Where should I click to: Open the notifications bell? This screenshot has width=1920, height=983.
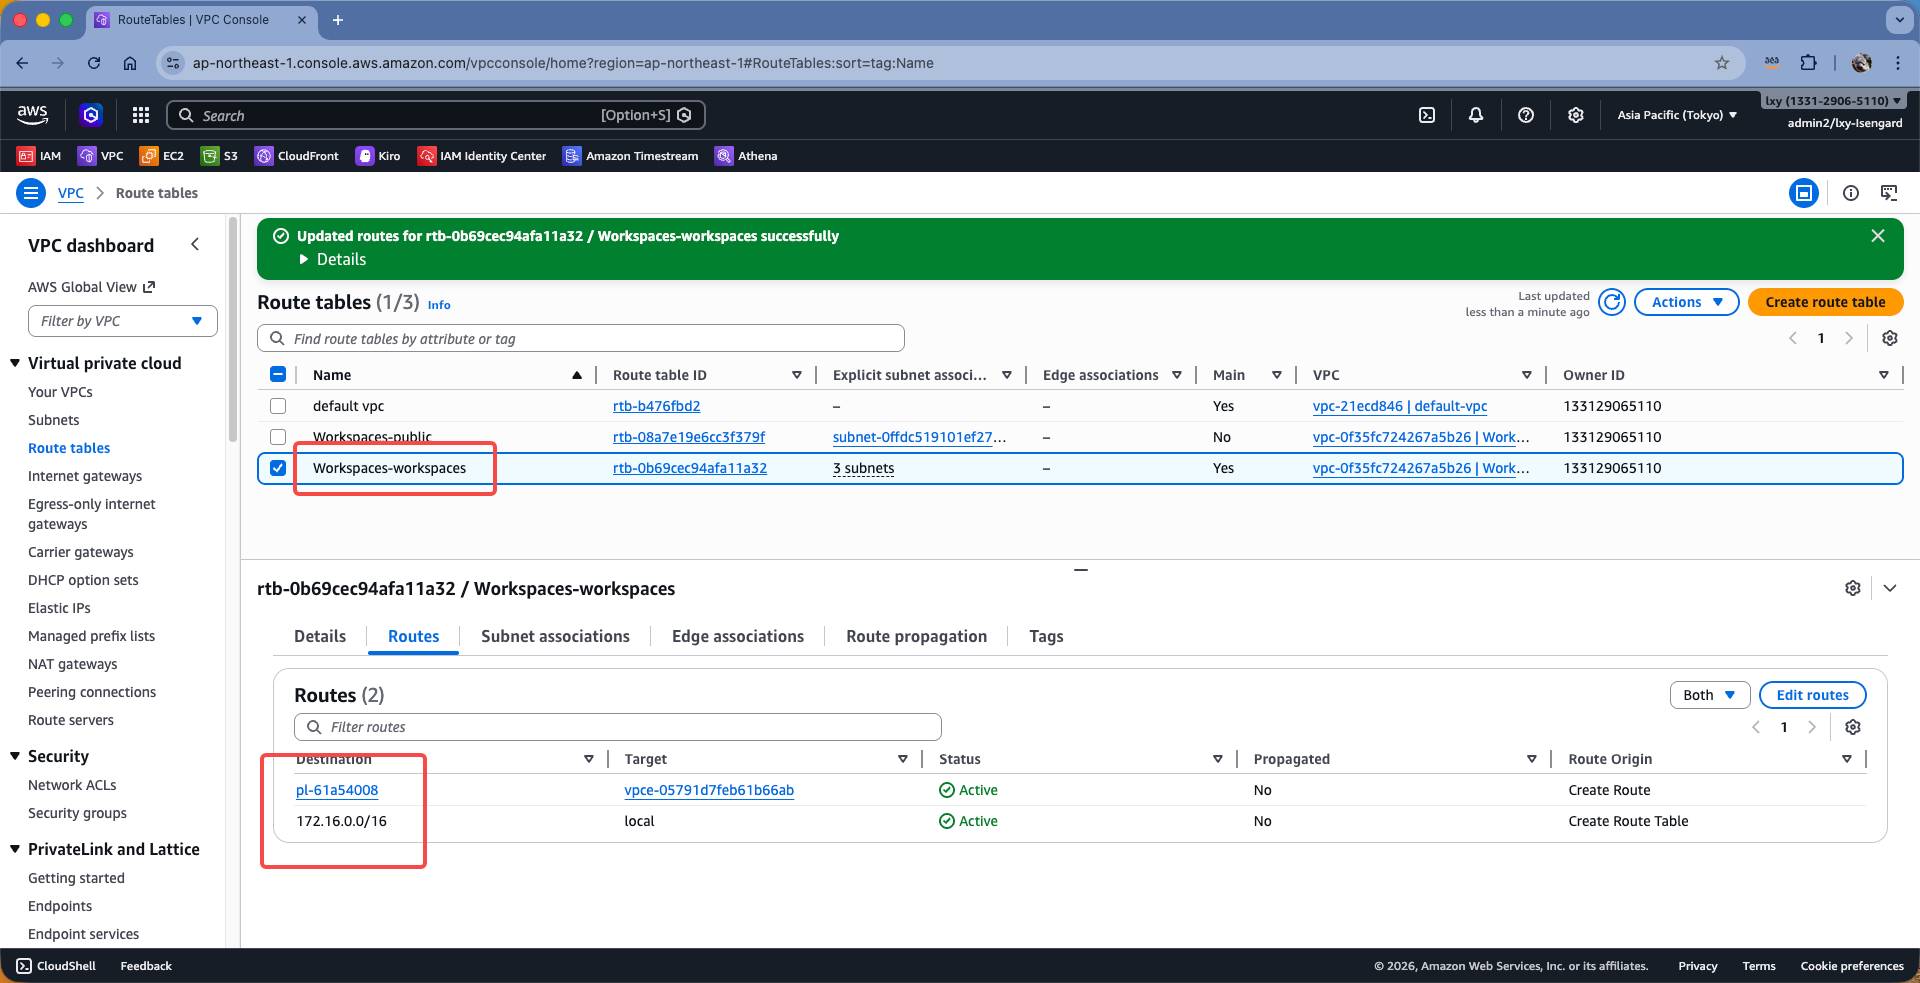coord(1476,115)
